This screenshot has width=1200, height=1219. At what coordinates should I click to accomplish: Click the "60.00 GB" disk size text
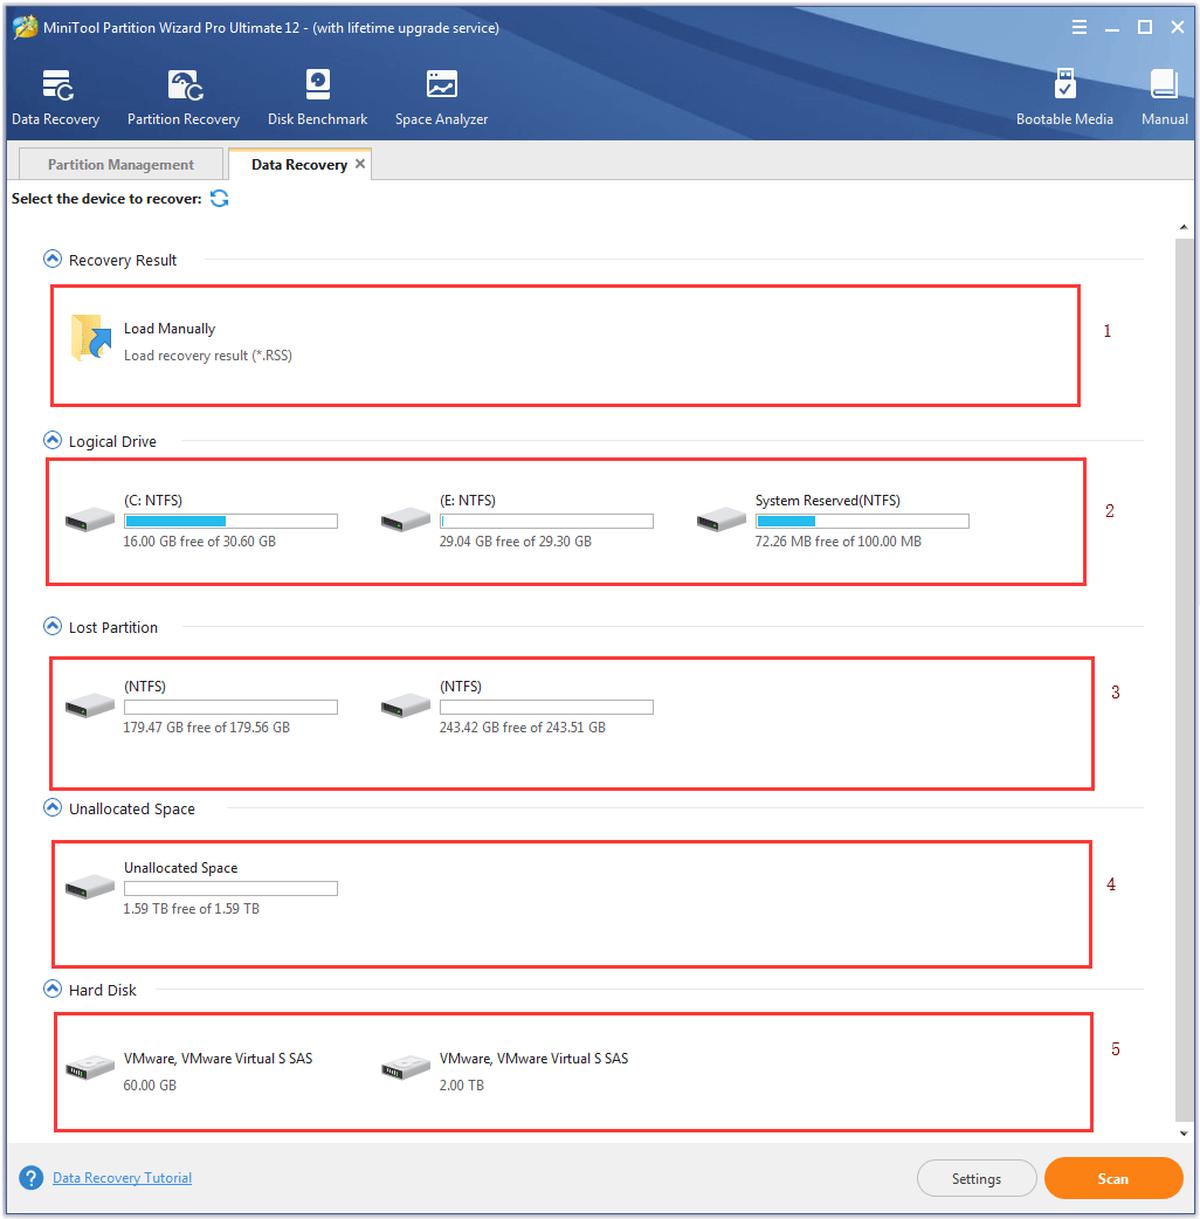150,1085
